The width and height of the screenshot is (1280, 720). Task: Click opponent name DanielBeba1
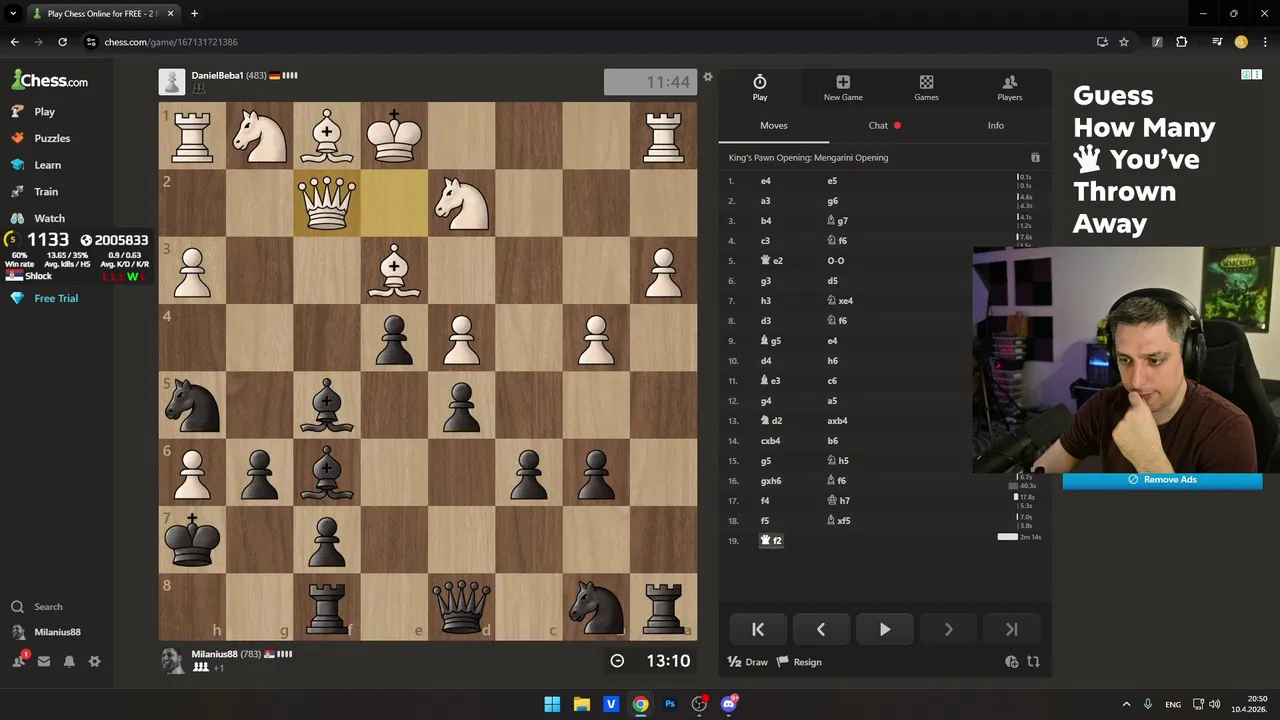tap(217, 75)
